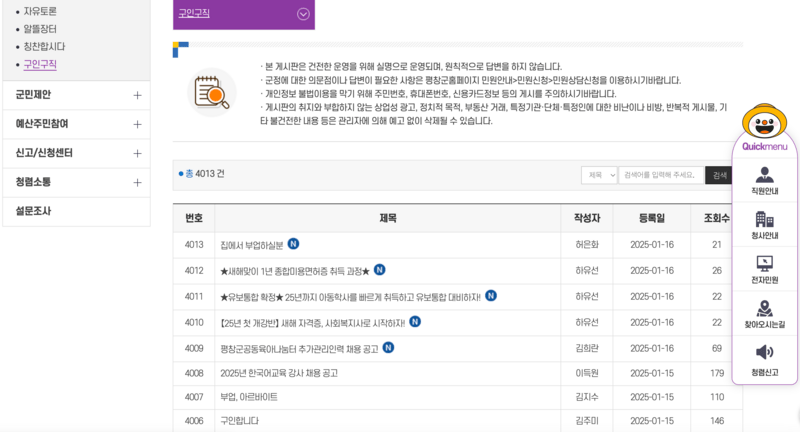800x432 pixels.
Task: Open post 새해맞이 1년 종합미용면허증 취득 과정
Action: point(295,271)
